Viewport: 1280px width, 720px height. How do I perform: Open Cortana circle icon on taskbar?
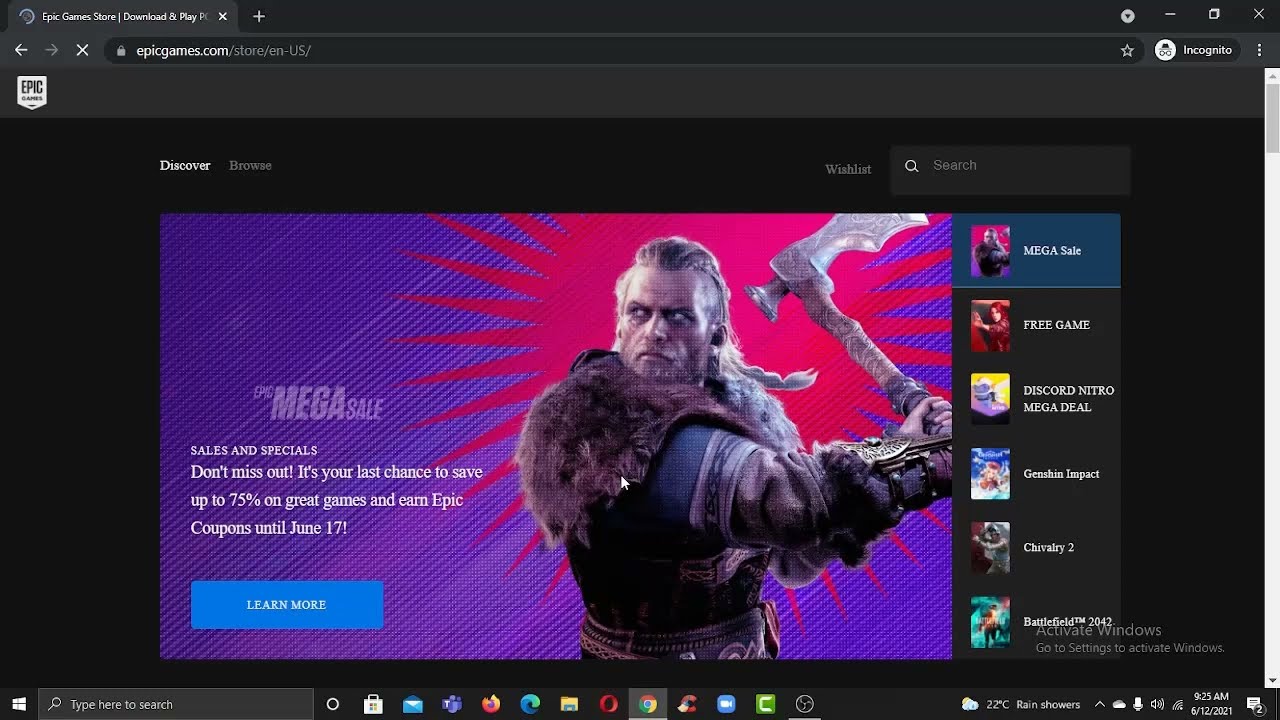click(333, 704)
